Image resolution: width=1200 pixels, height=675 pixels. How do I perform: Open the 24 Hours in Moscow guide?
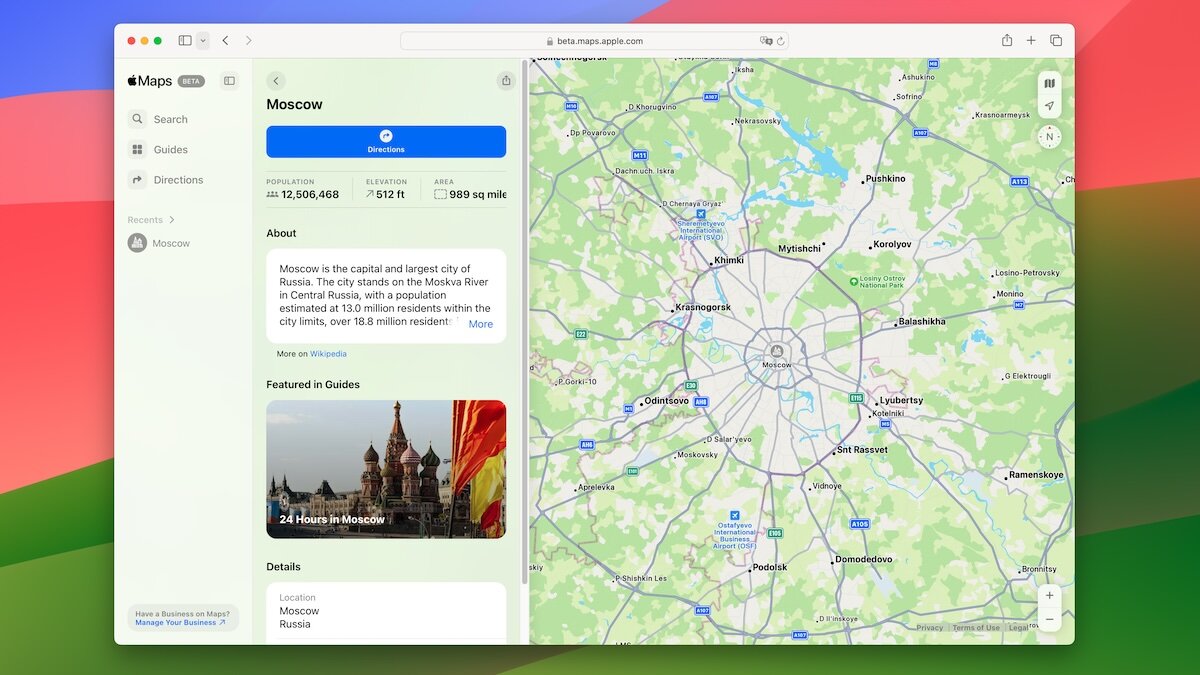tap(386, 469)
